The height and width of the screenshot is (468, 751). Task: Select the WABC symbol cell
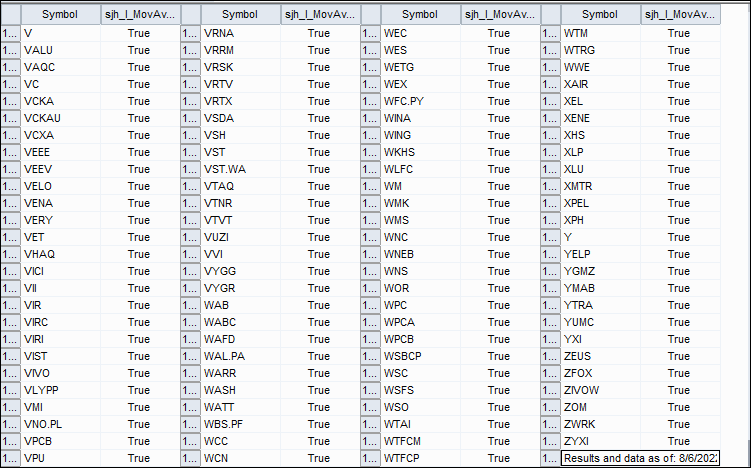click(240, 322)
